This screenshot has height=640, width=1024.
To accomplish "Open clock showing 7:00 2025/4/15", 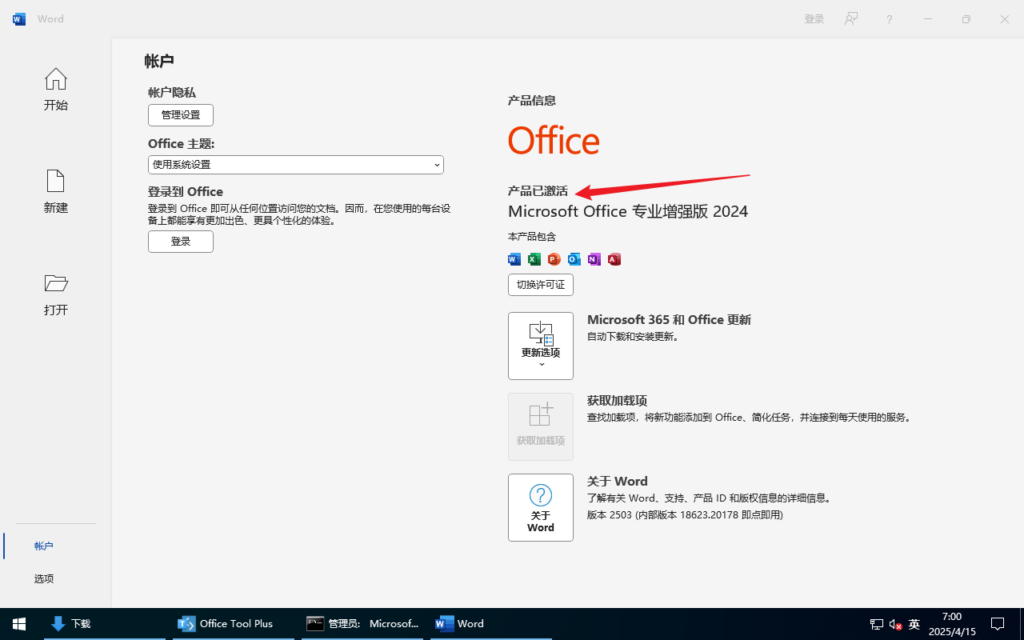I will [x=952, y=624].
